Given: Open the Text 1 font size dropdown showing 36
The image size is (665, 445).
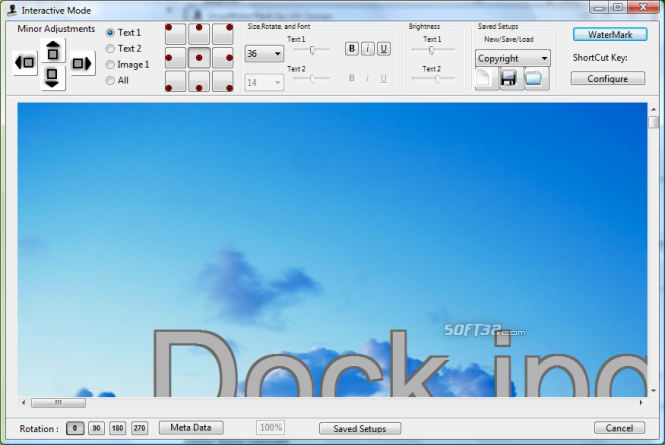Looking at the screenshot, I should 264,54.
